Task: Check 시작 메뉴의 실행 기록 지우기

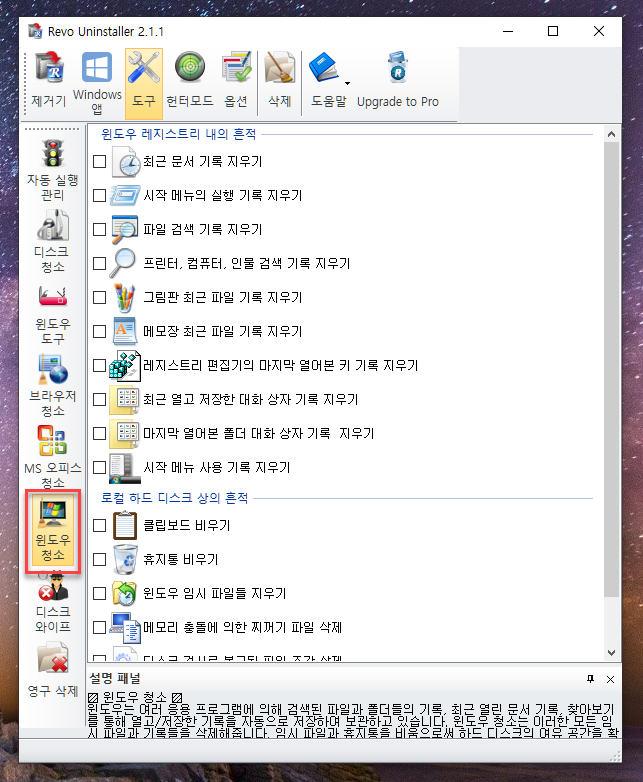Action: click(100, 196)
